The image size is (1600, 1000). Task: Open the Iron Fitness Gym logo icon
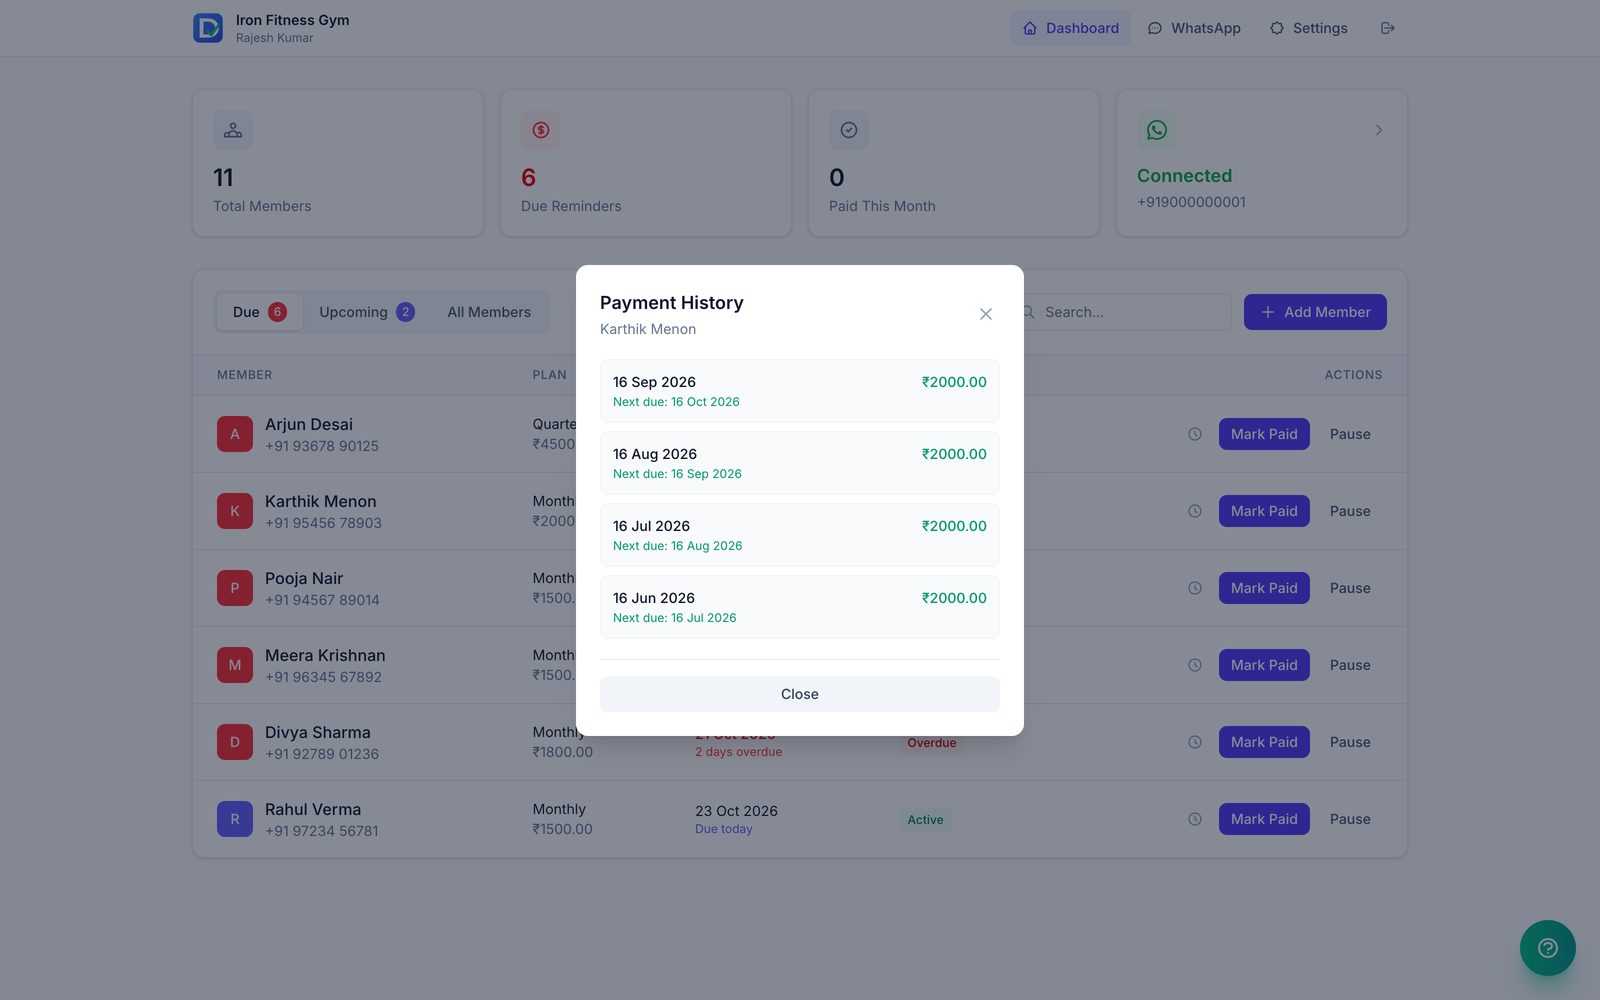click(208, 28)
